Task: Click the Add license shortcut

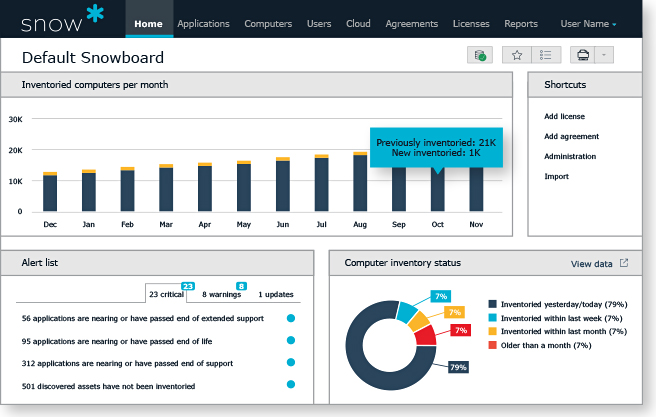Action: click(x=564, y=117)
